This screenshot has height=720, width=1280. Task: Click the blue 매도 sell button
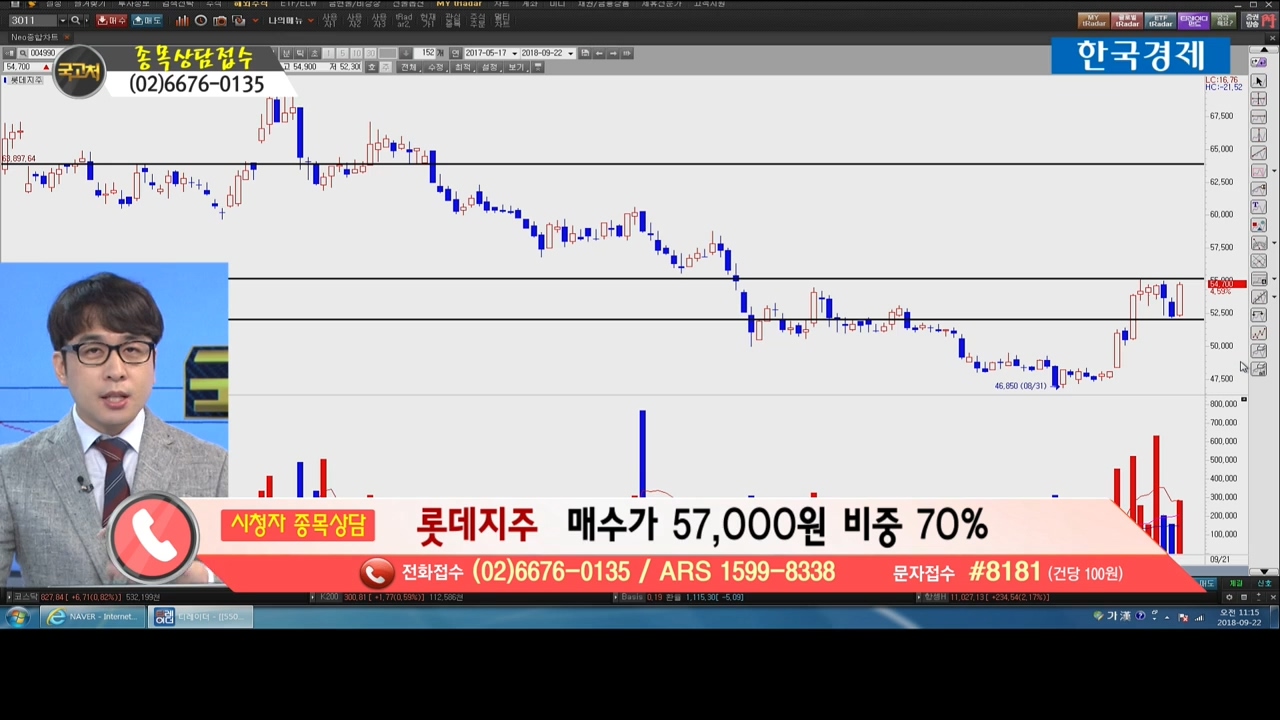click(x=147, y=20)
